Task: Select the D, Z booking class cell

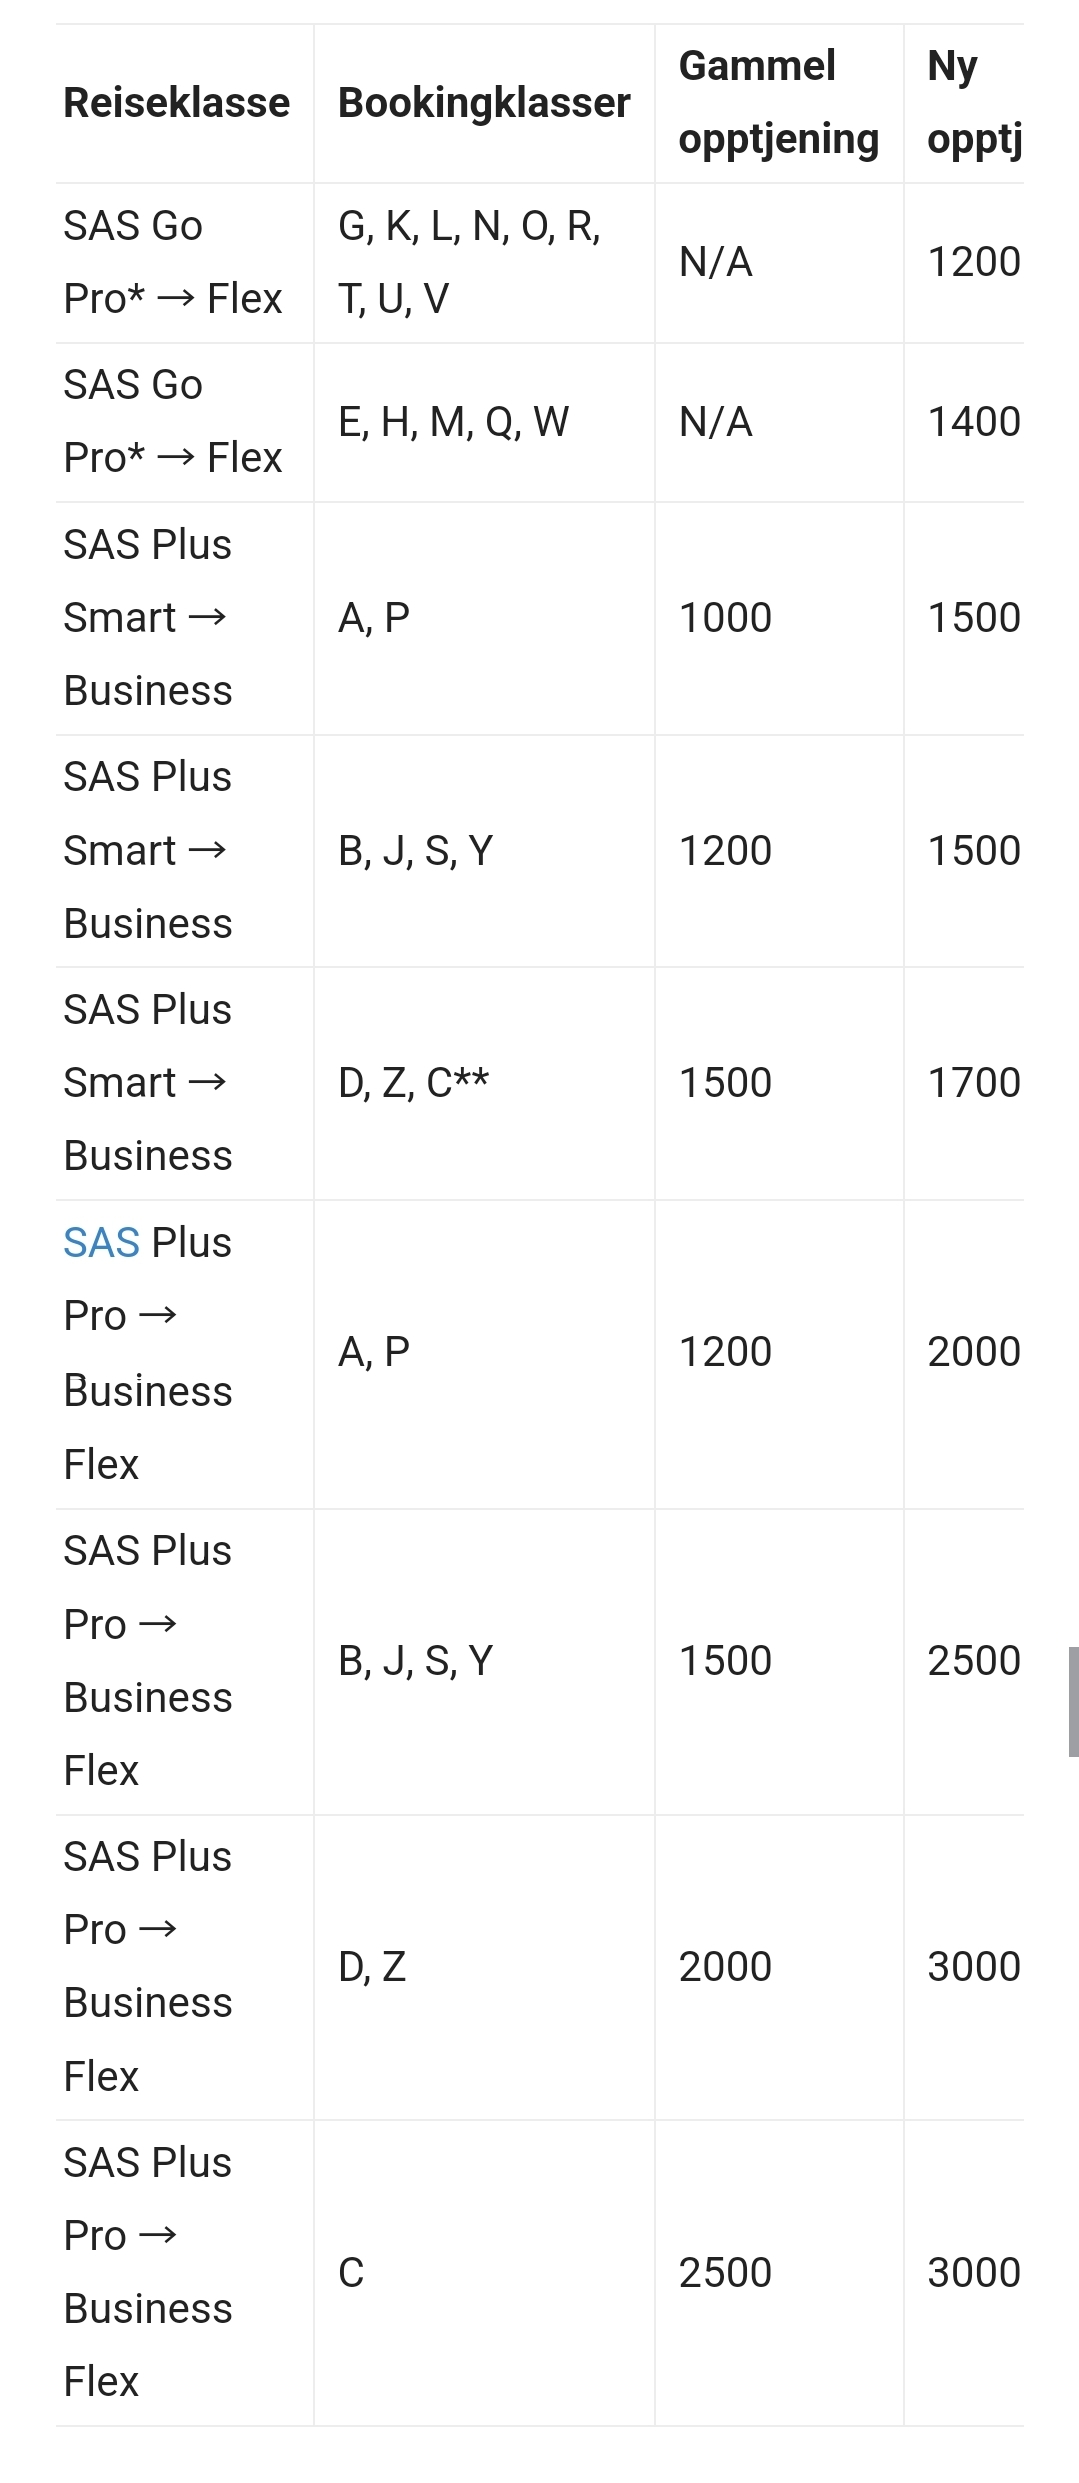Action: tap(372, 1966)
